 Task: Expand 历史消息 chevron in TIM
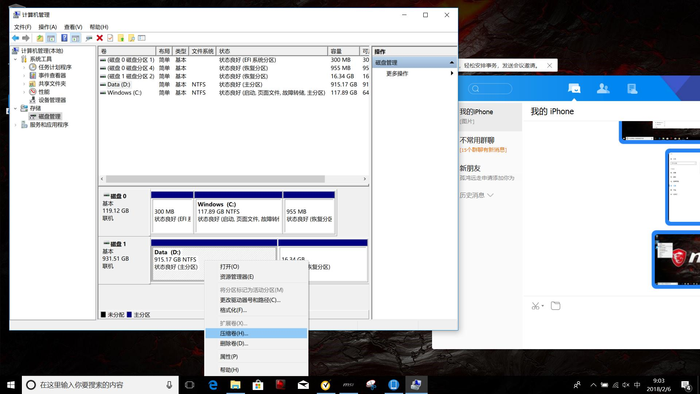[x=490, y=195]
